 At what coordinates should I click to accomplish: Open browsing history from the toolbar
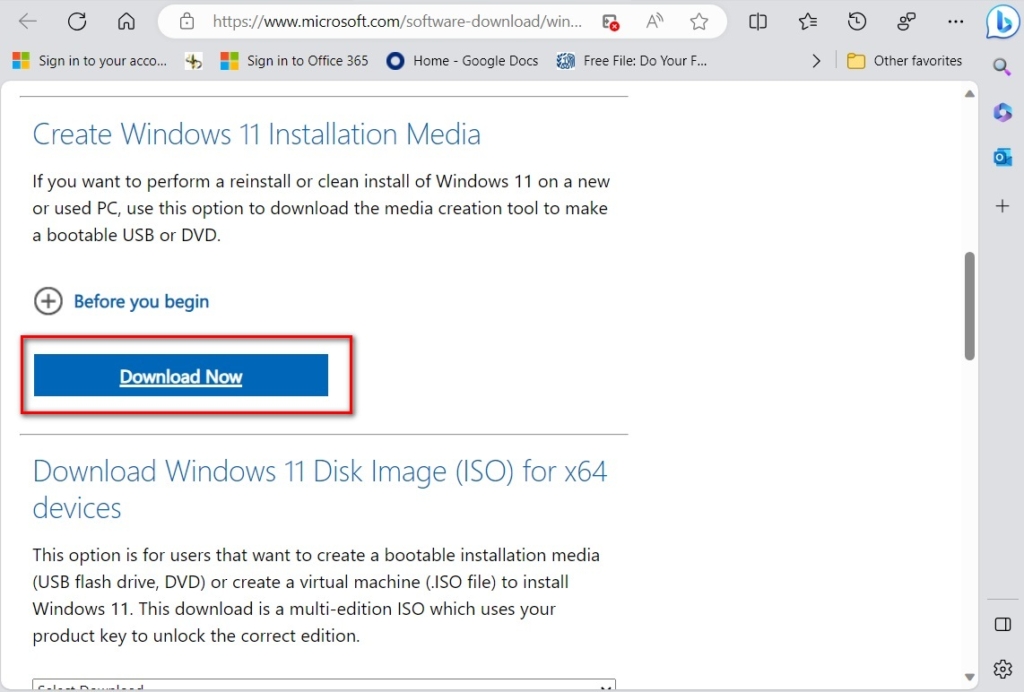tap(857, 21)
